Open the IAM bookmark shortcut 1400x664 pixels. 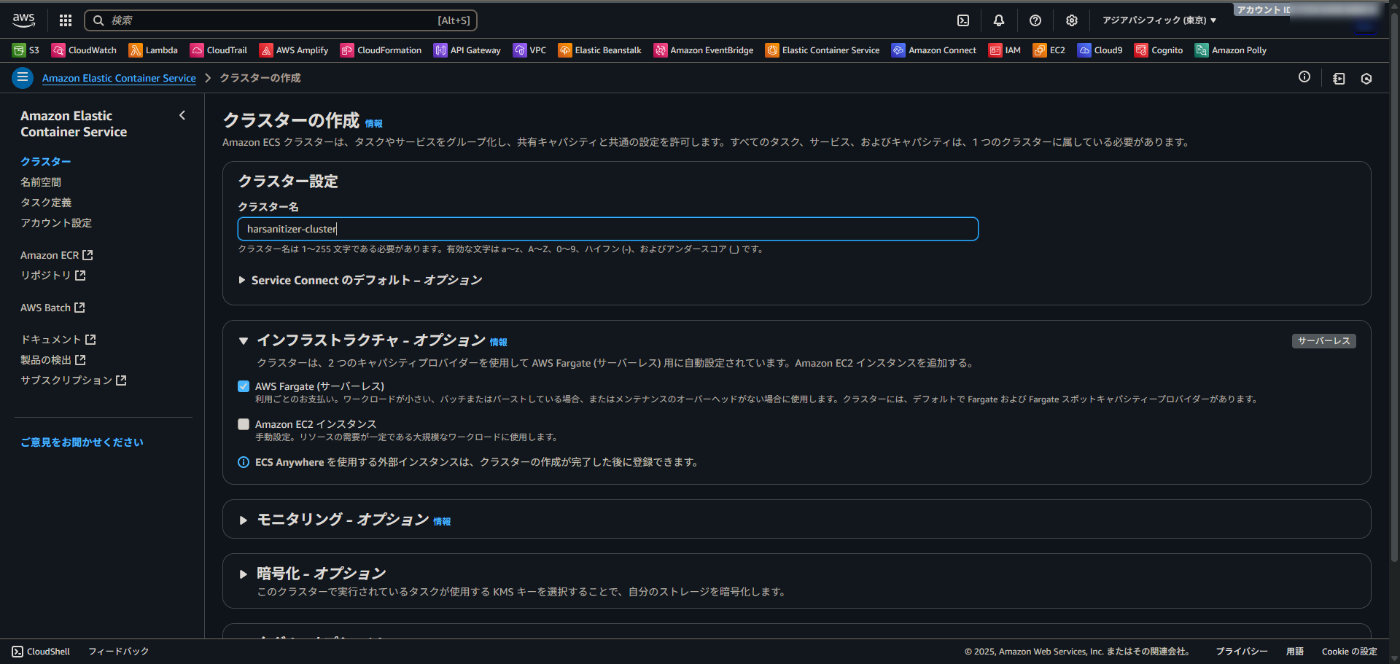1005,50
